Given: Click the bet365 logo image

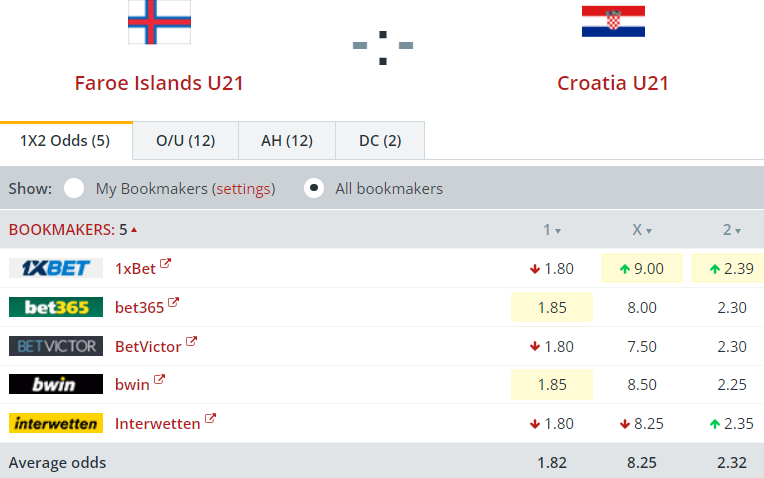Looking at the screenshot, I should [x=56, y=307].
